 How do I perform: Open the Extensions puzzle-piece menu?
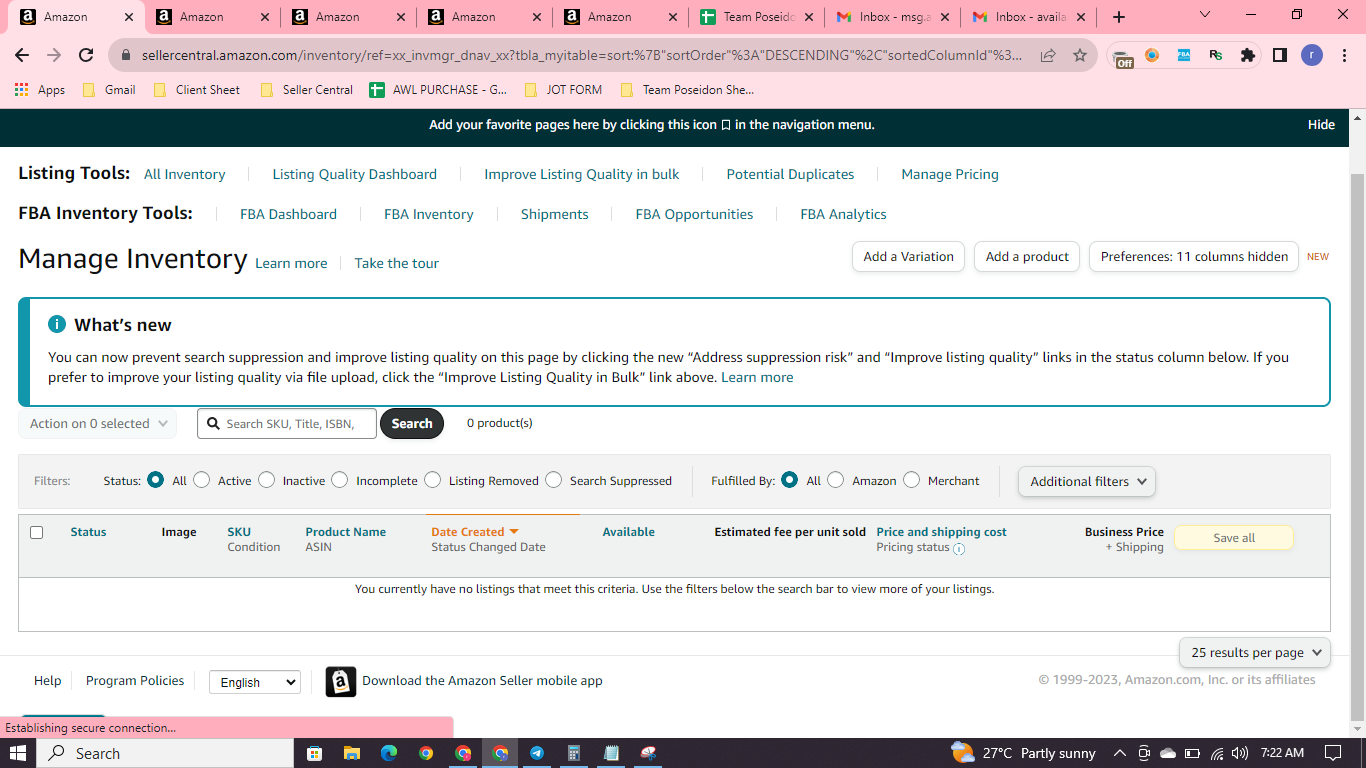1248,56
